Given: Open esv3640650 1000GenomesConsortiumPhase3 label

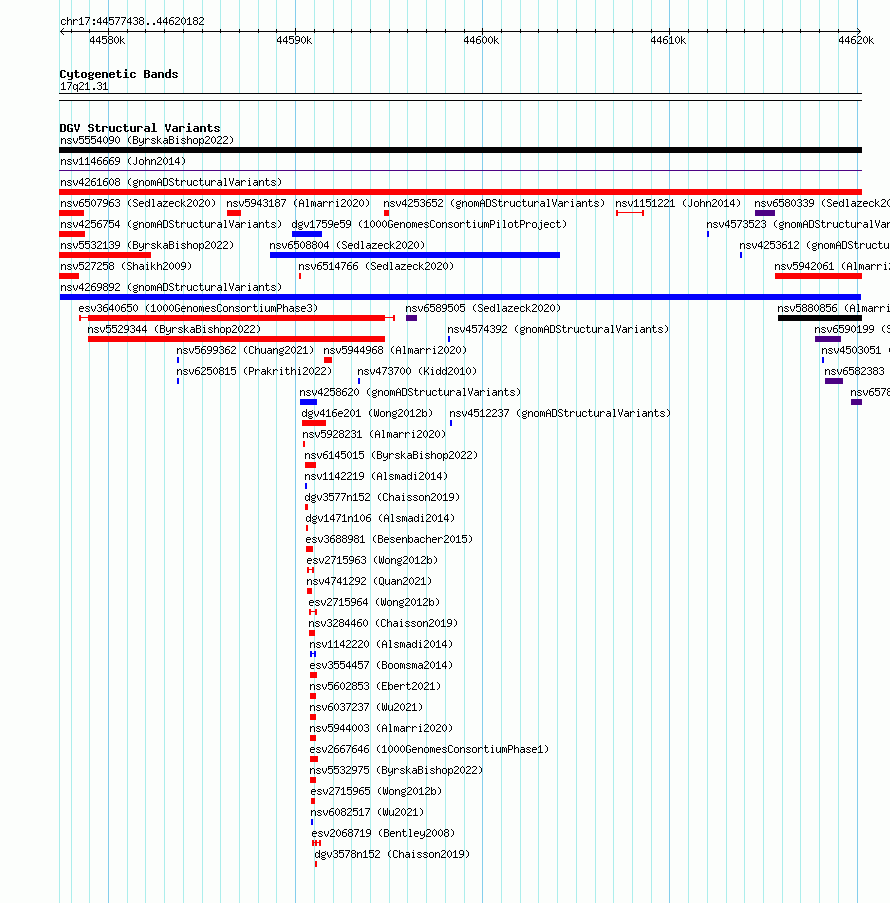Looking at the screenshot, I should 198,309.
